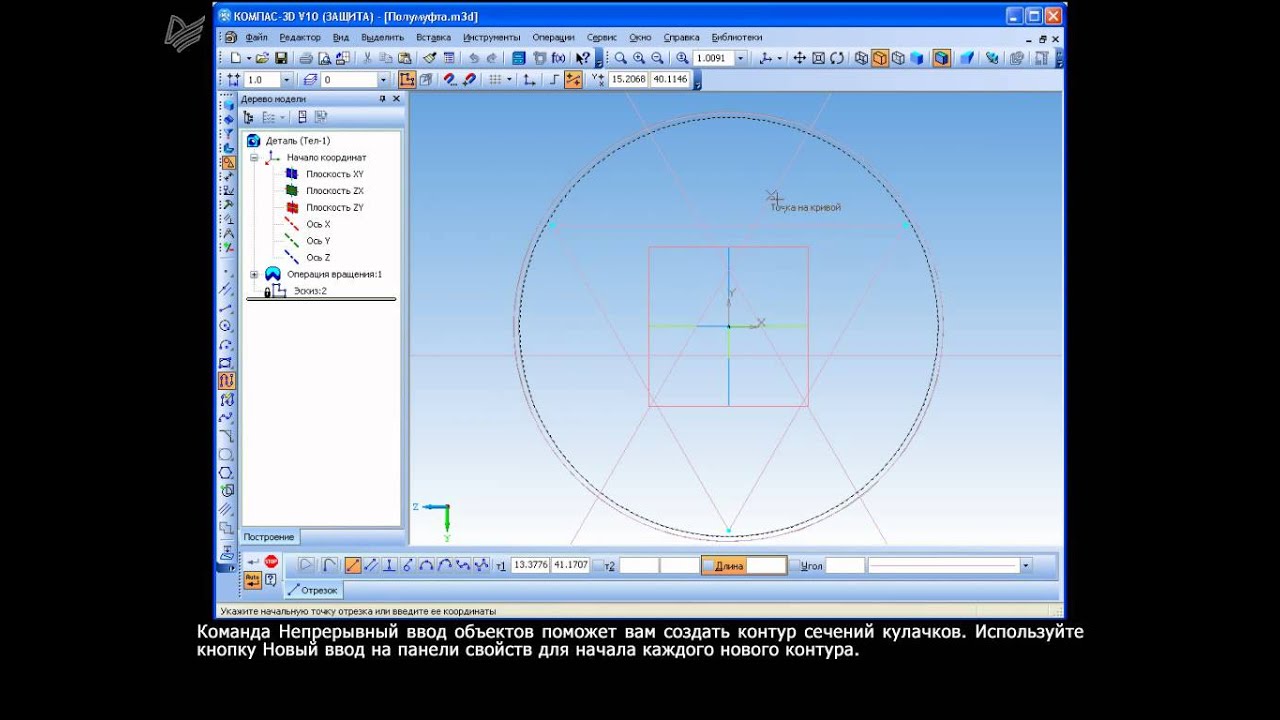
Task: Select Плоскость XY in the model tree
Action: click(x=334, y=174)
